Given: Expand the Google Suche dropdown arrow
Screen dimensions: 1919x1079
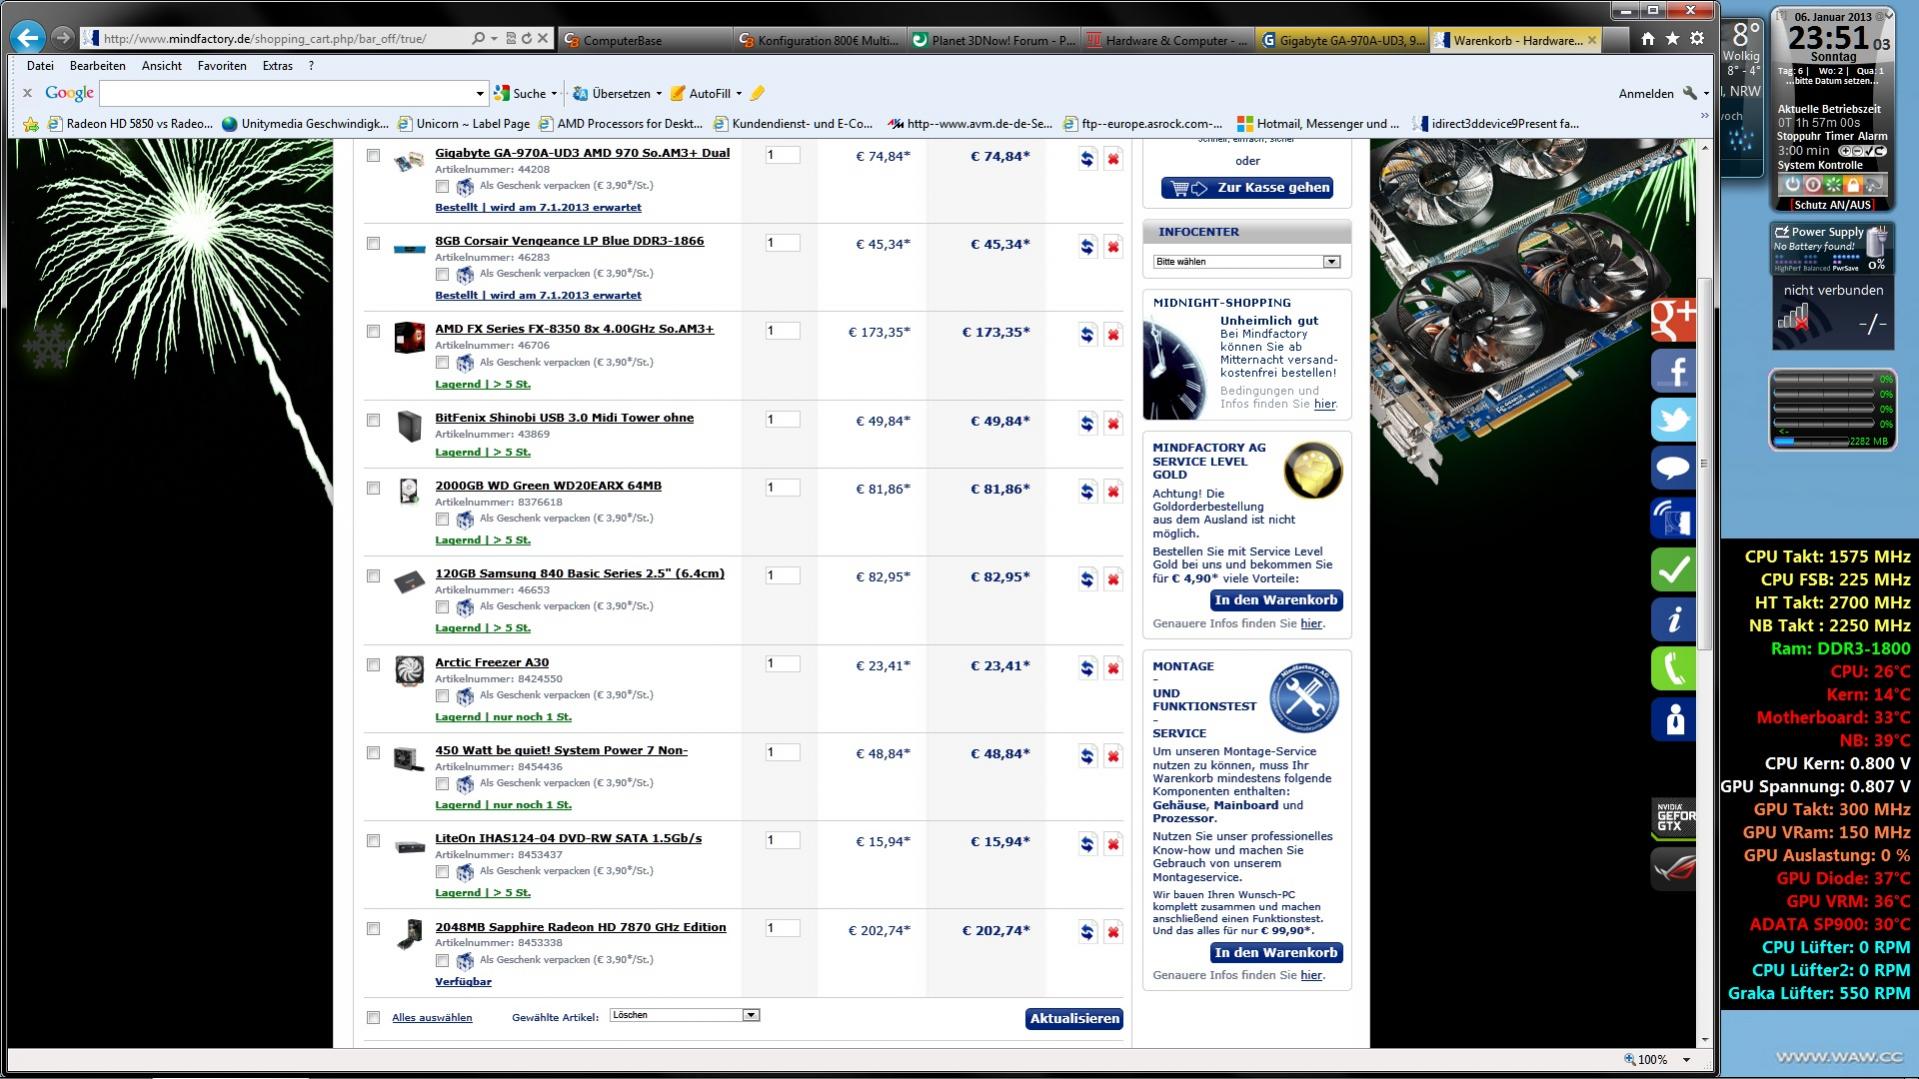Looking at the screenshot, I should (x=554, y=94).
